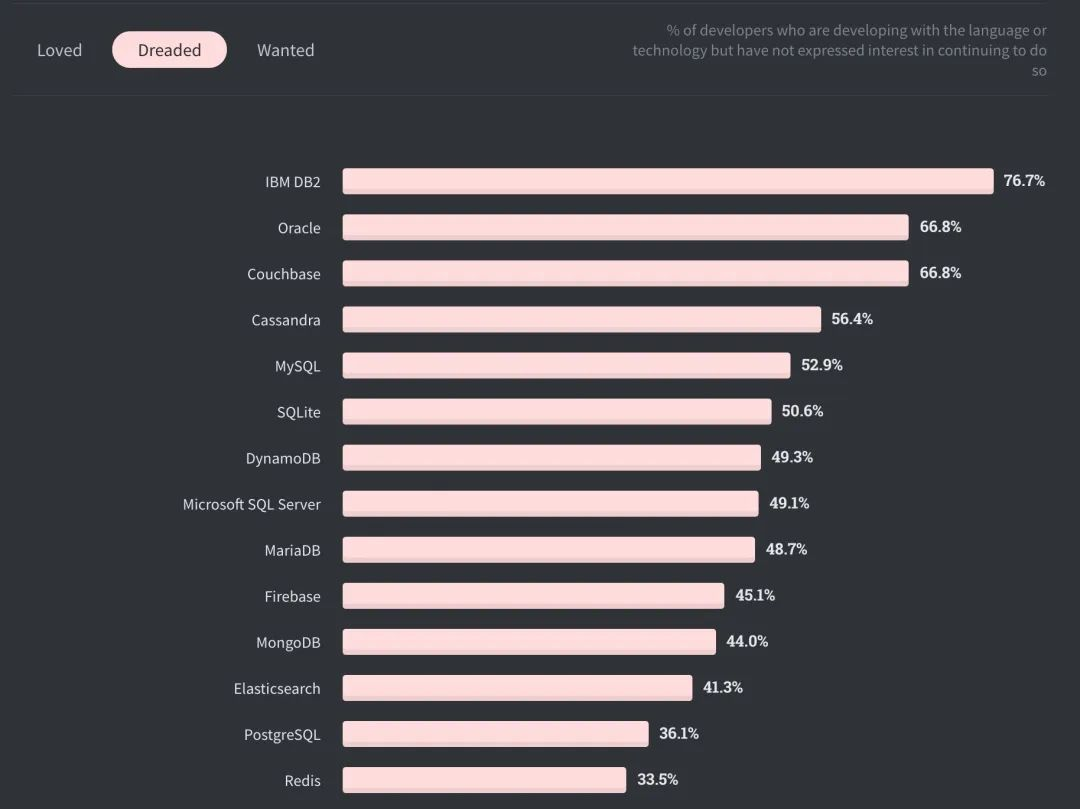Select the MariaDB bar
The image size is (1080, 809).
(x=548, y=550)
